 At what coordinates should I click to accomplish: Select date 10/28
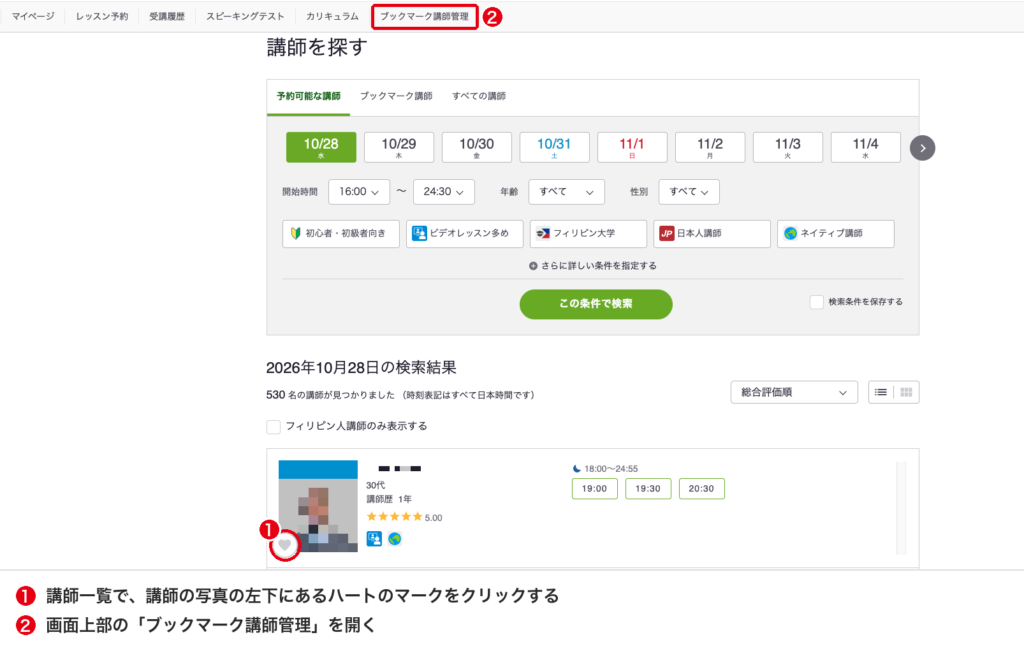pos(321,147)
